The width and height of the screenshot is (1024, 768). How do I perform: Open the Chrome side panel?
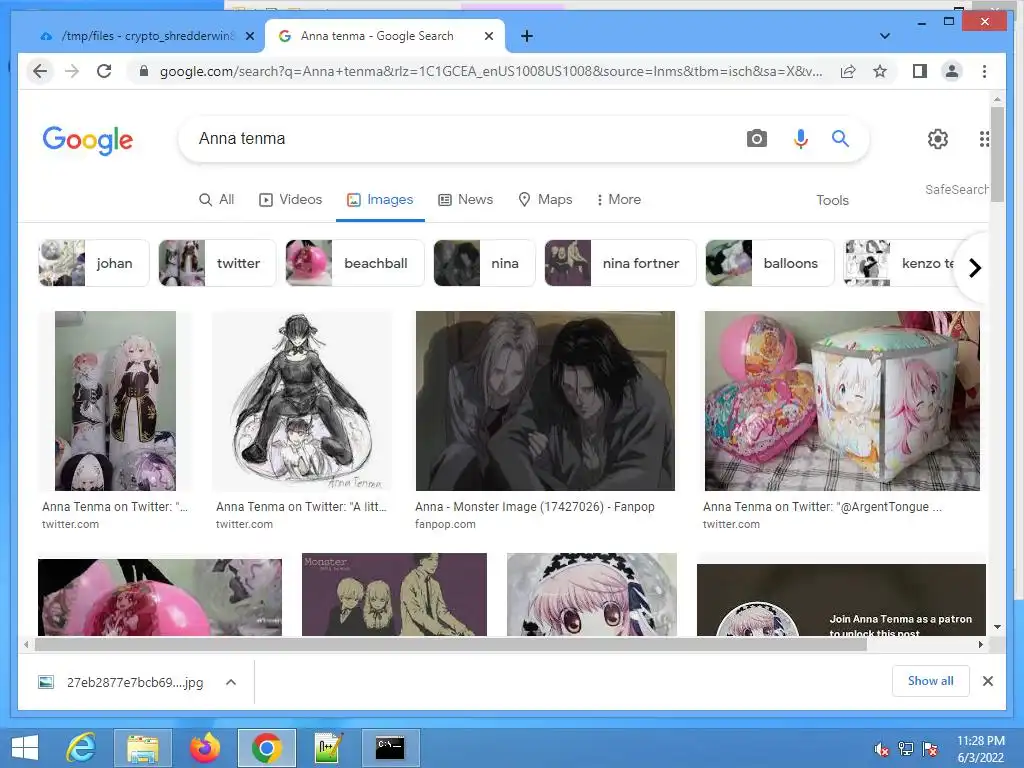920,71
